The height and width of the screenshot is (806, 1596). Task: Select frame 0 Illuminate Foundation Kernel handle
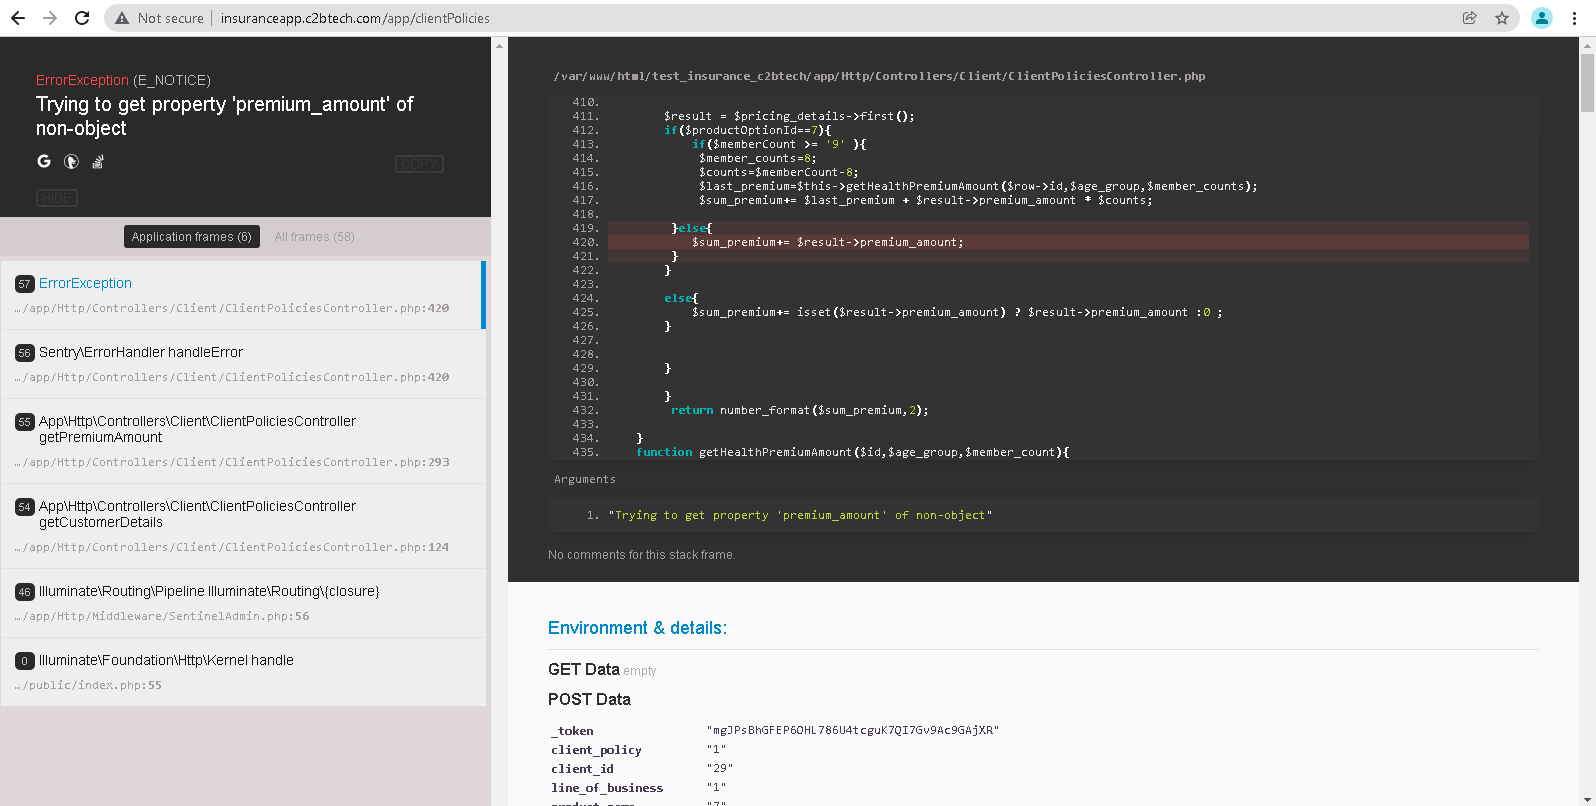pyautogui.click(x=243, y=672)
